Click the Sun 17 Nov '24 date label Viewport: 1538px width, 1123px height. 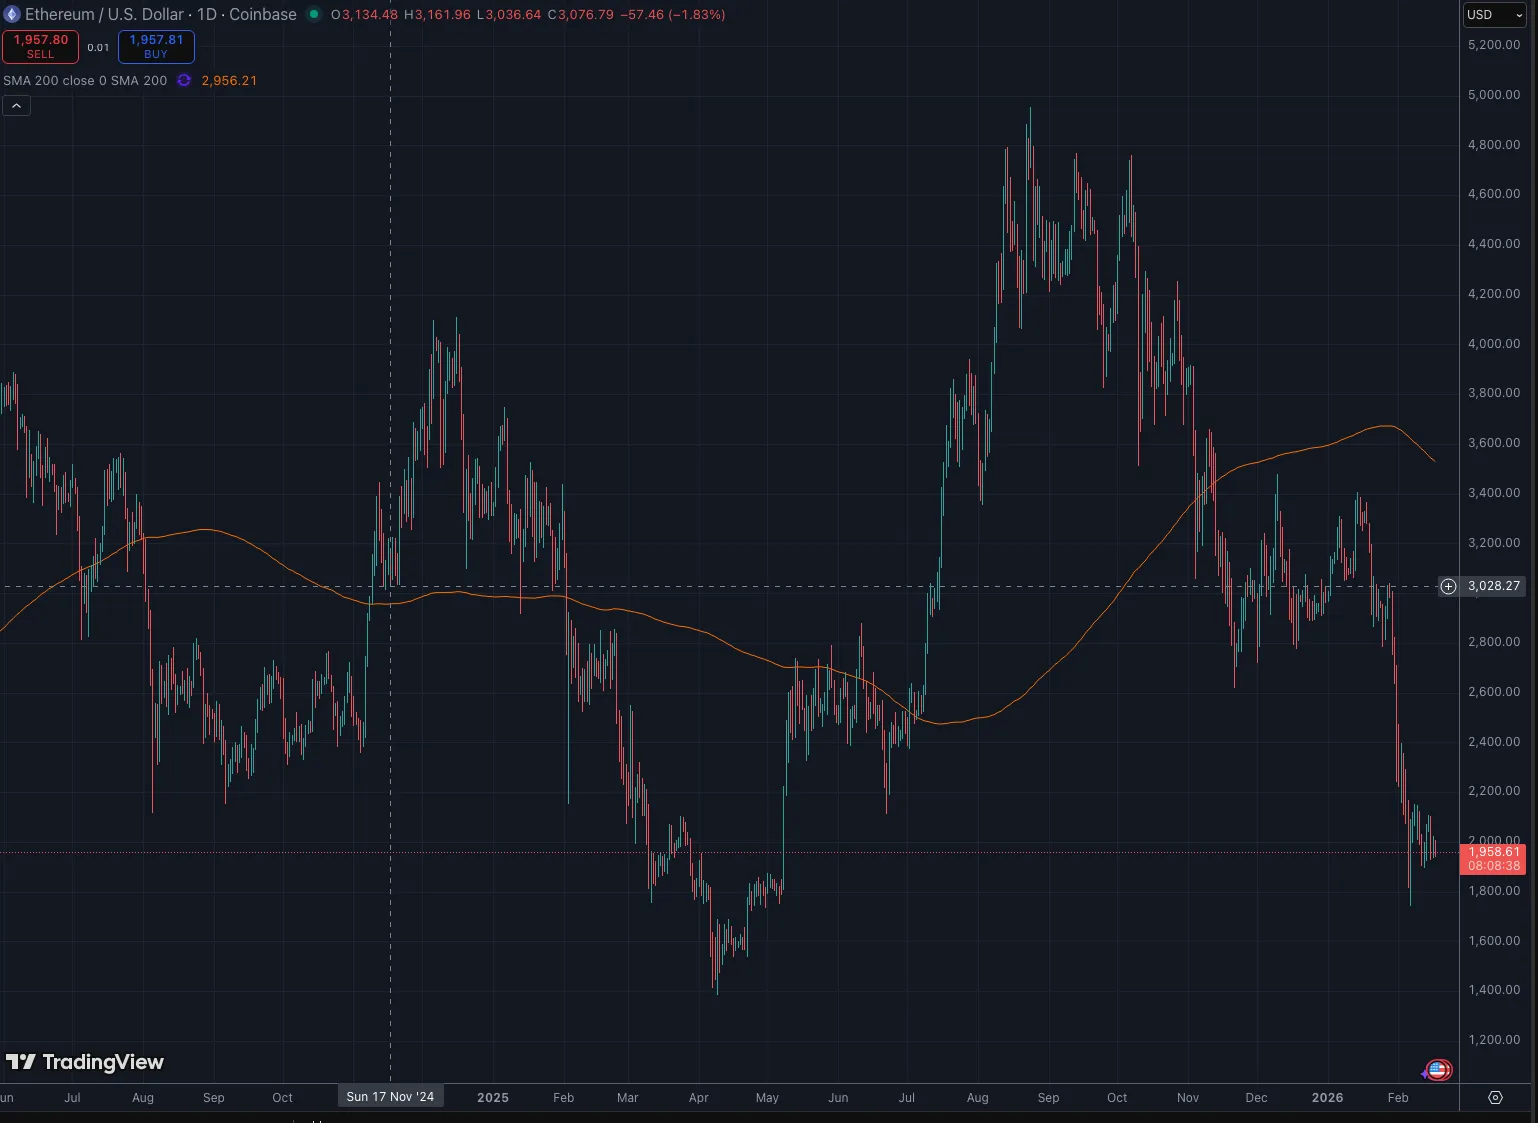[x=390, y=1097]
